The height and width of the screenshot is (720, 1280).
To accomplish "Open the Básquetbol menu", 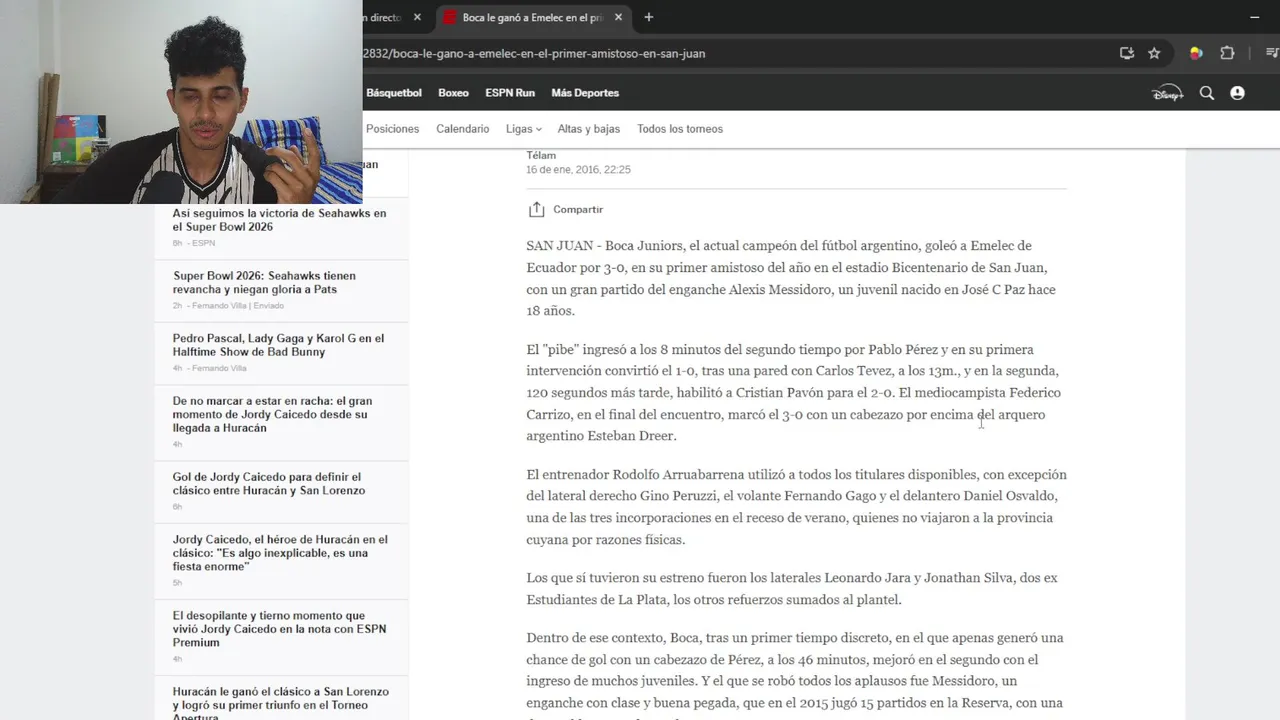I will click(x=394, y=93).
